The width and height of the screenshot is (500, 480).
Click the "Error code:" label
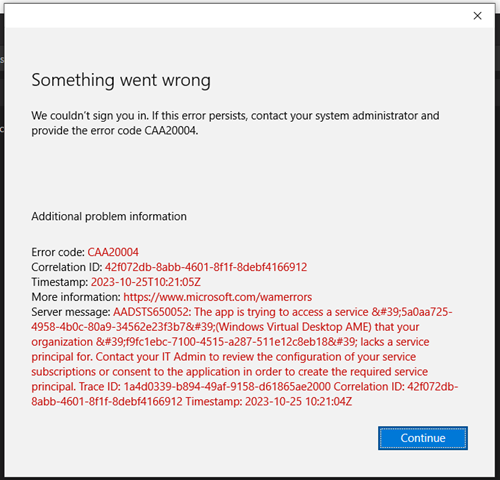(x=58, y=252)
